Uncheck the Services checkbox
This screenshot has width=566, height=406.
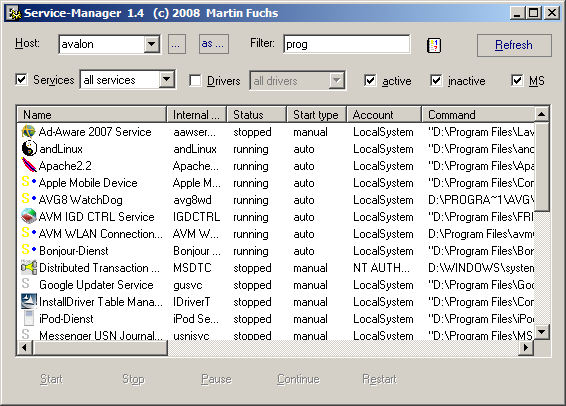click(21, 79)
